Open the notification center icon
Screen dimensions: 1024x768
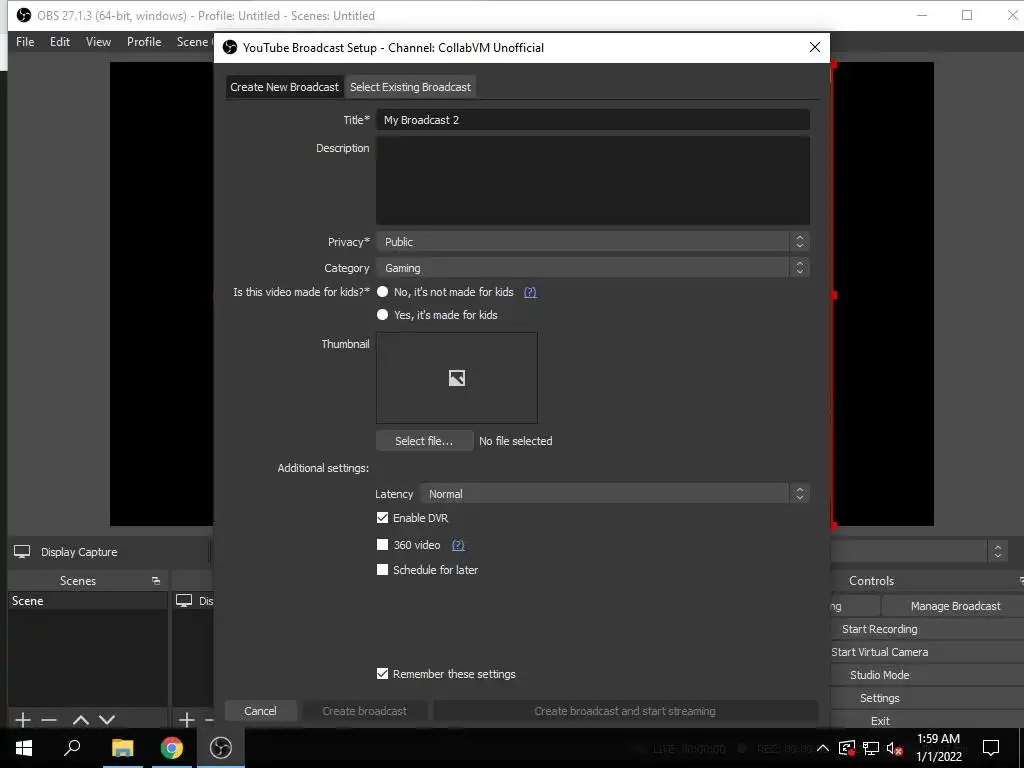click(x=991, y=748)
